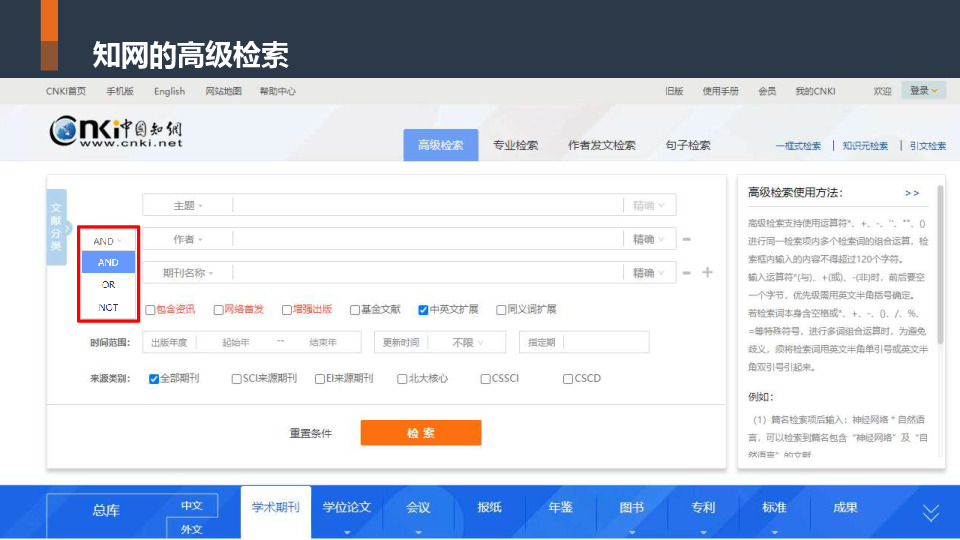This screenshot has width=960, height=540.
Task: Open the 知识元检索 link
Action: tap(865, 146)
